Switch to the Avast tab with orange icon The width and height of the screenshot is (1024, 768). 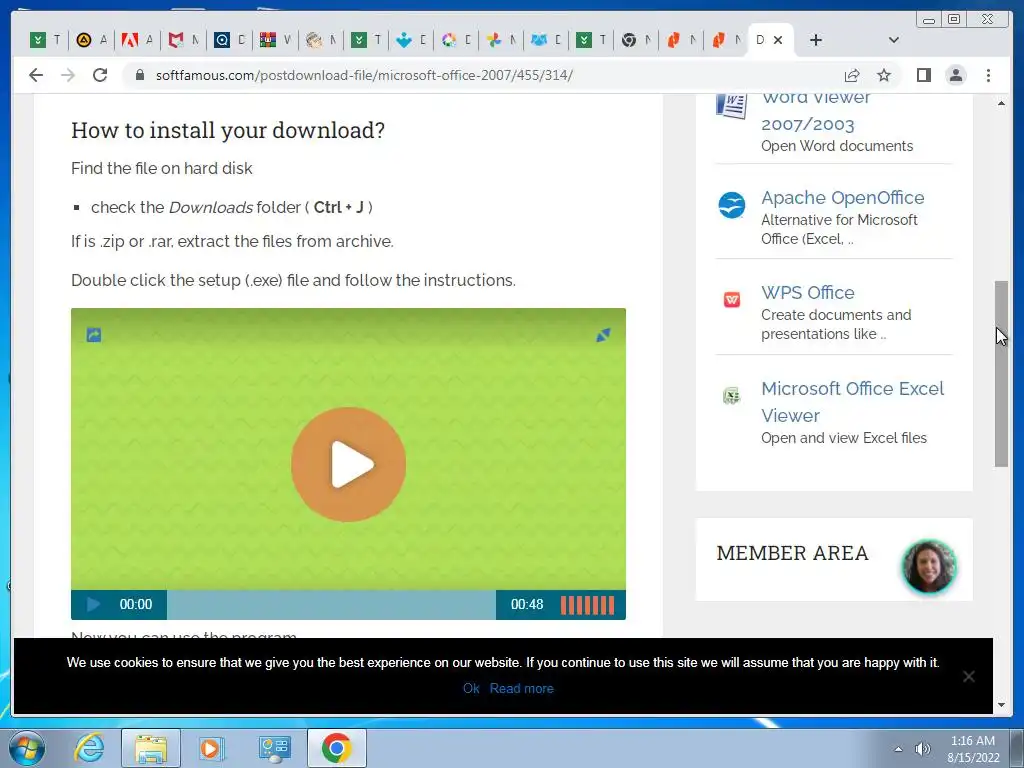pyautogui.click(x=84, y=40)
